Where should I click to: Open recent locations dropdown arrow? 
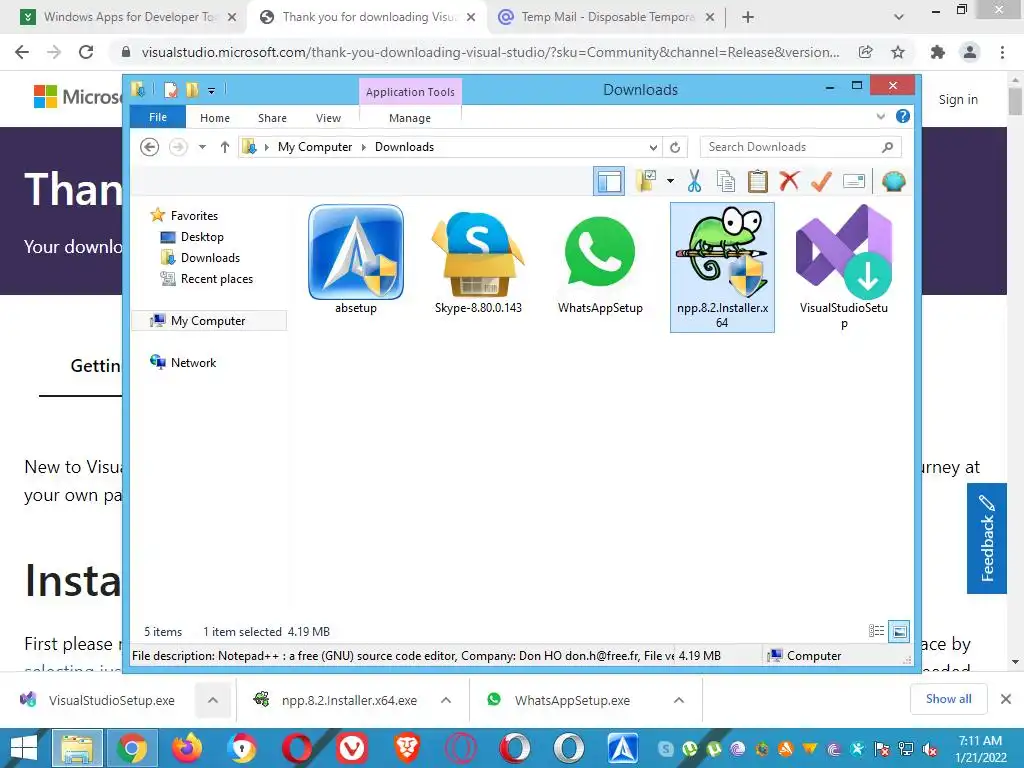202,147
